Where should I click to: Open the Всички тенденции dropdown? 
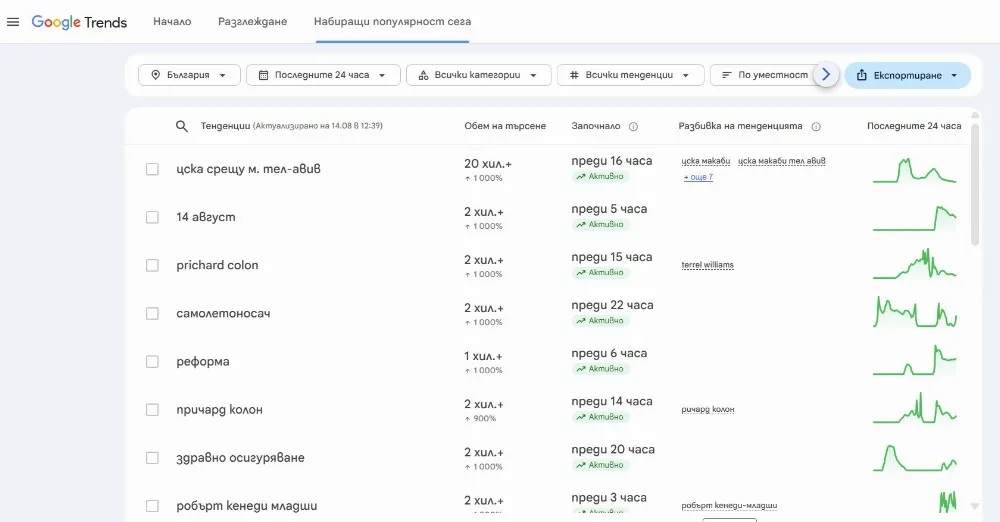630,75
